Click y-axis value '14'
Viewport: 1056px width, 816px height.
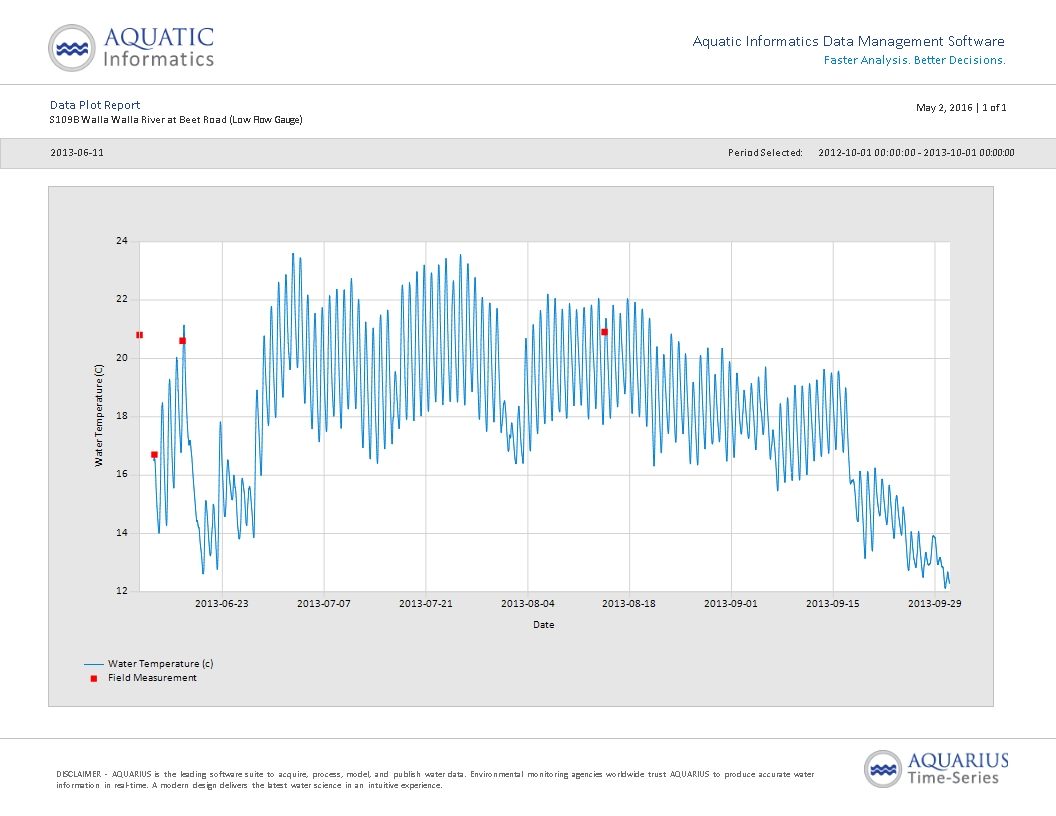point(122,533)
